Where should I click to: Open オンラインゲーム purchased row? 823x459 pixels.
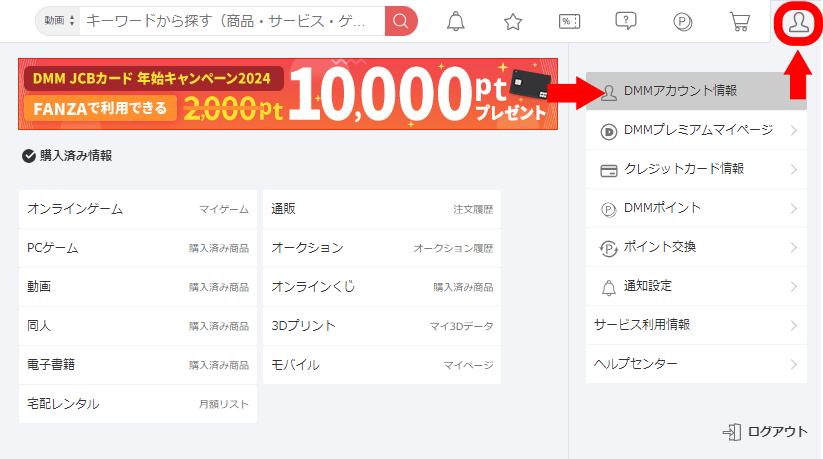point(138,209)
